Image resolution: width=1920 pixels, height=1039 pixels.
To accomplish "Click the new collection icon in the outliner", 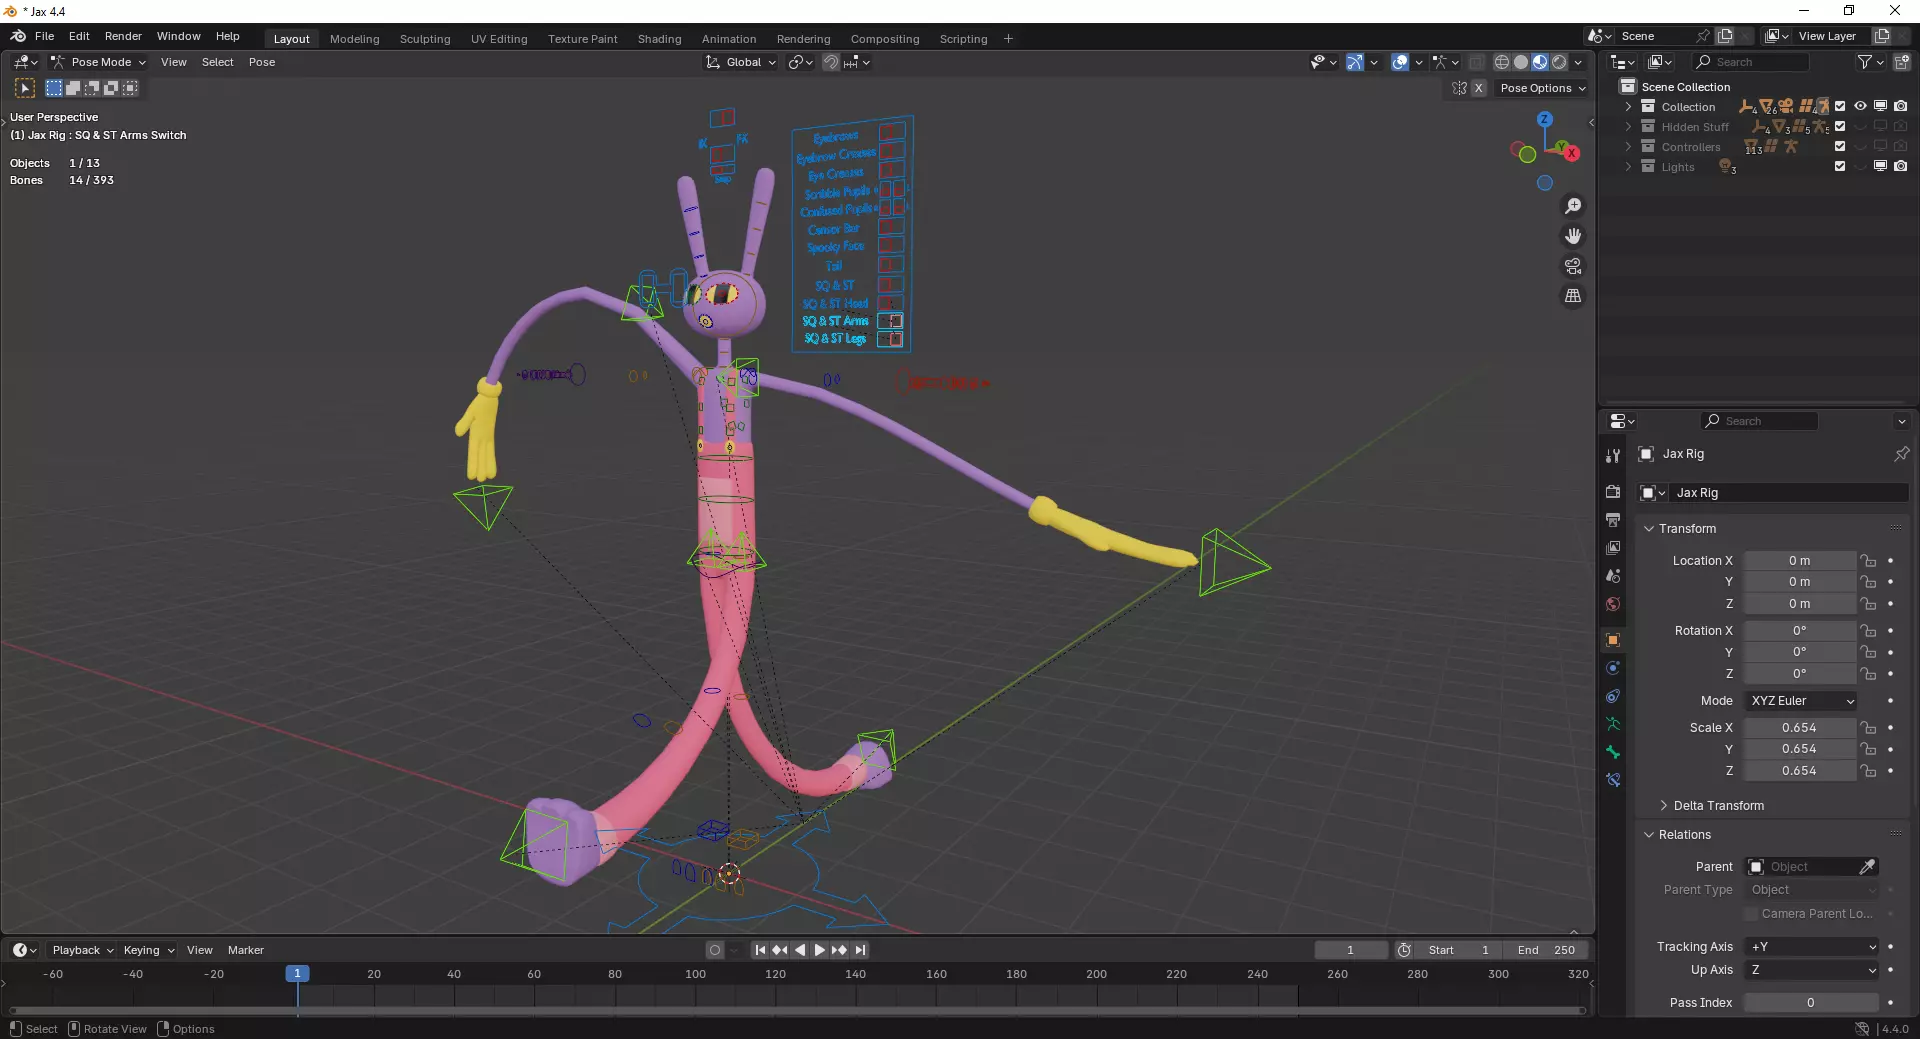I will pyautogui.click(x=1902, y=62).
